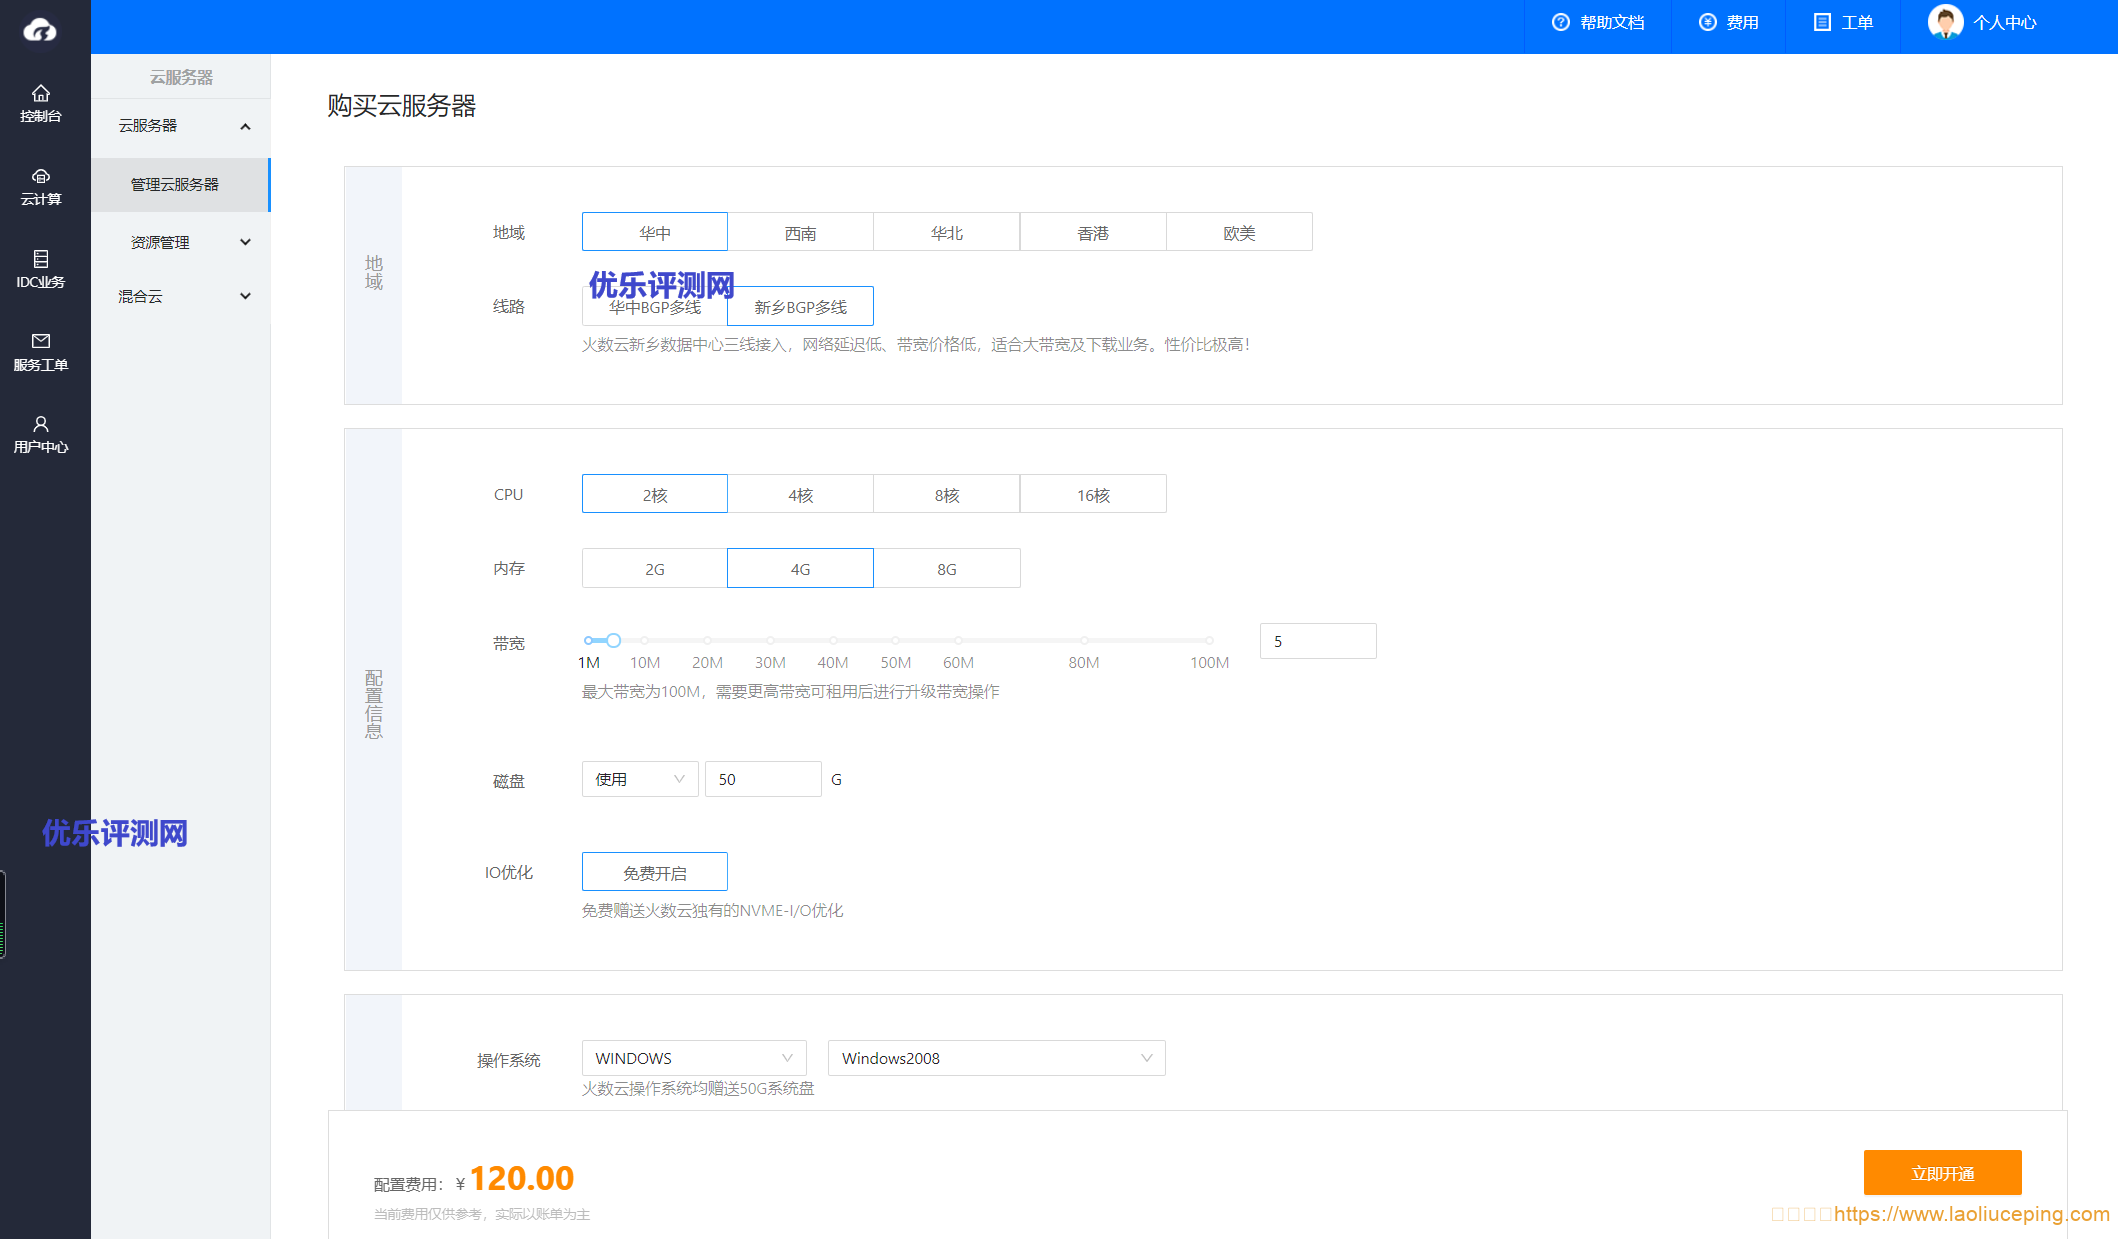
Task: Click the 免费开启 IO optimization button
Action: [654, 873]
